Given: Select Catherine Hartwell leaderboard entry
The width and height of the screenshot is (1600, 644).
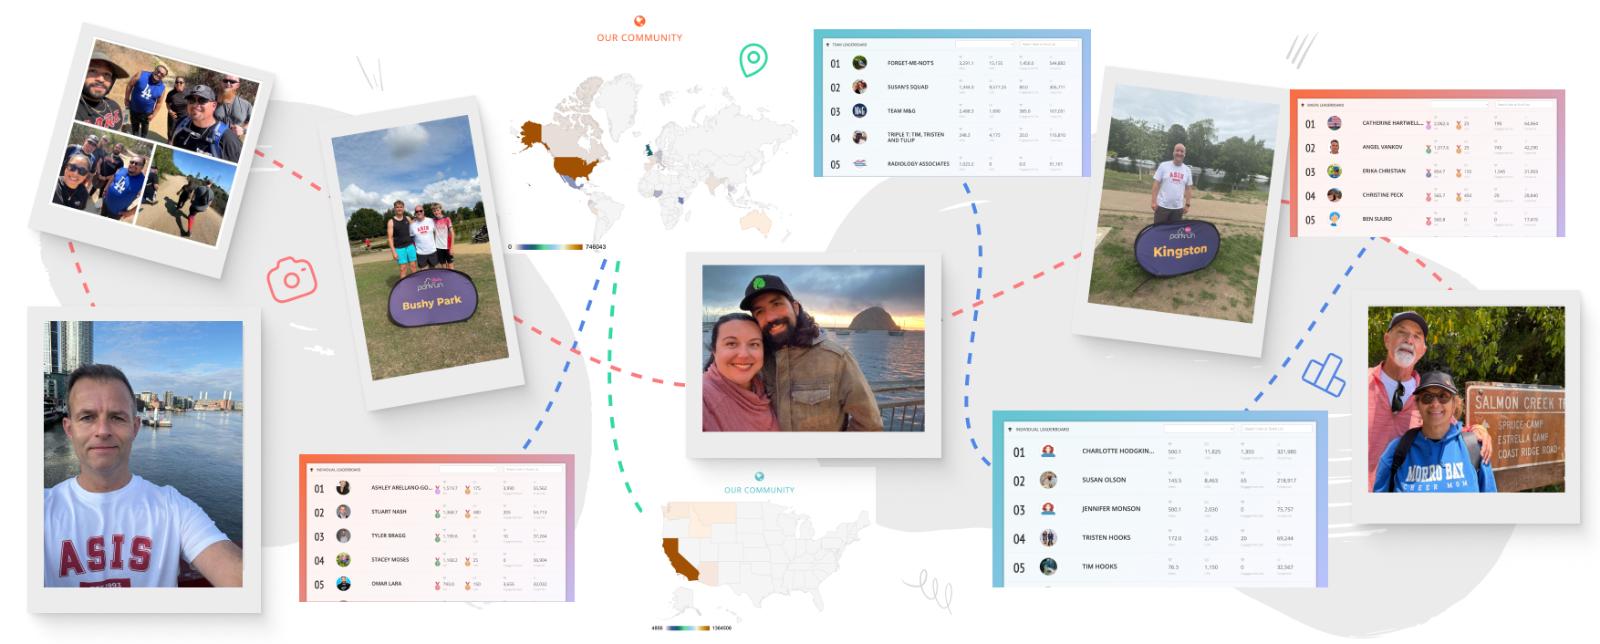Looking at the screenshot, I should pos(1391,123).
